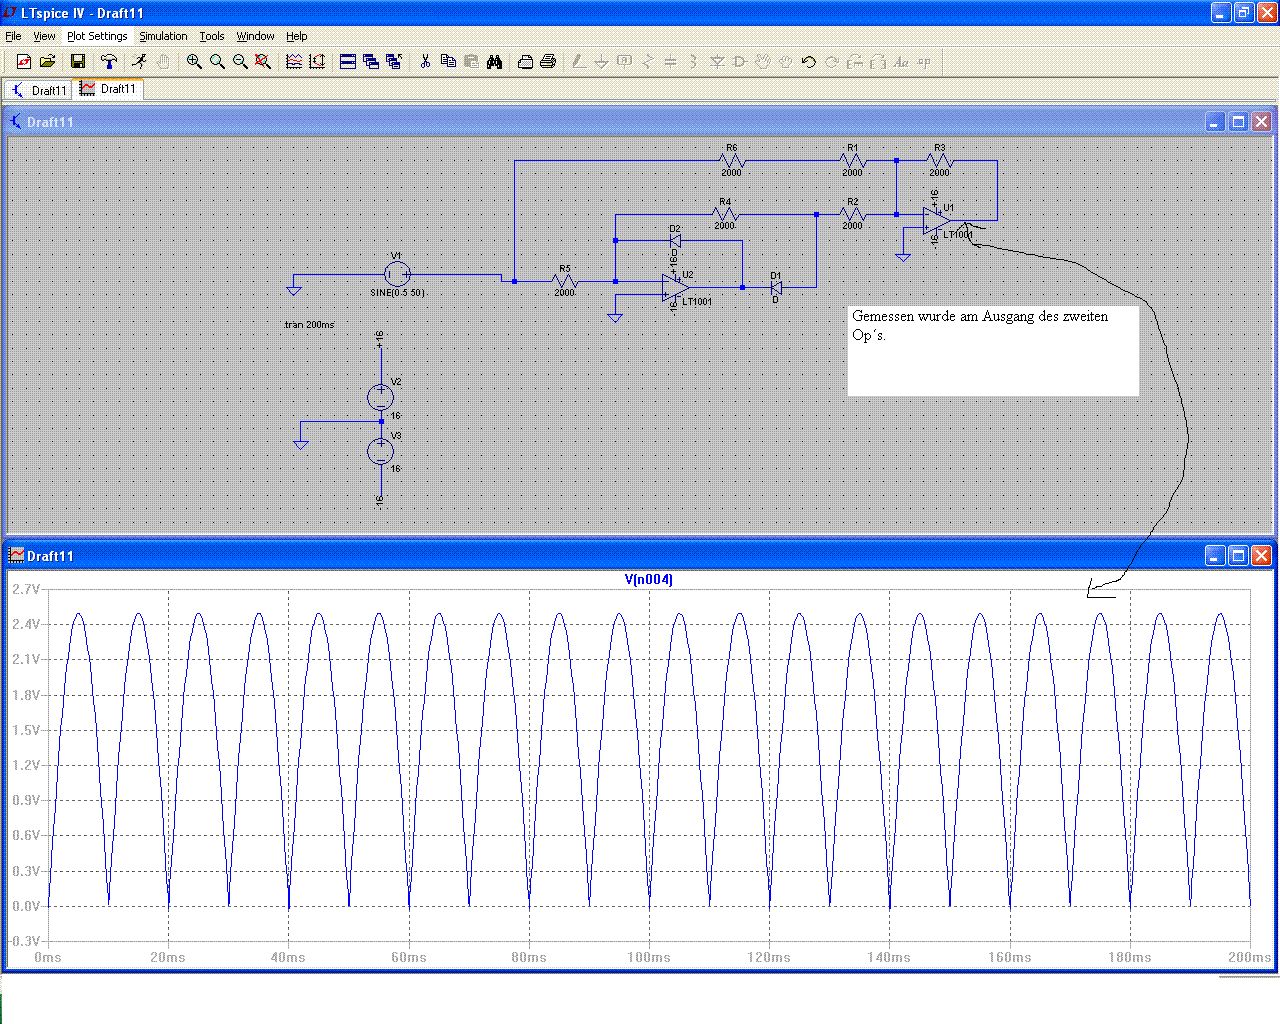Click the Print icon in toolbar
This screenshot has height=1024, width=1280.
click(x=548, y=62)
